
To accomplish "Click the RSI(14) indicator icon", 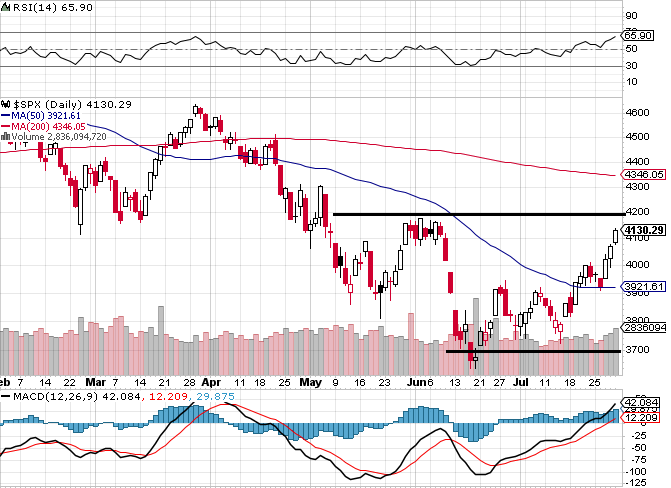I will pyautogui.click(x=5, y=8).
